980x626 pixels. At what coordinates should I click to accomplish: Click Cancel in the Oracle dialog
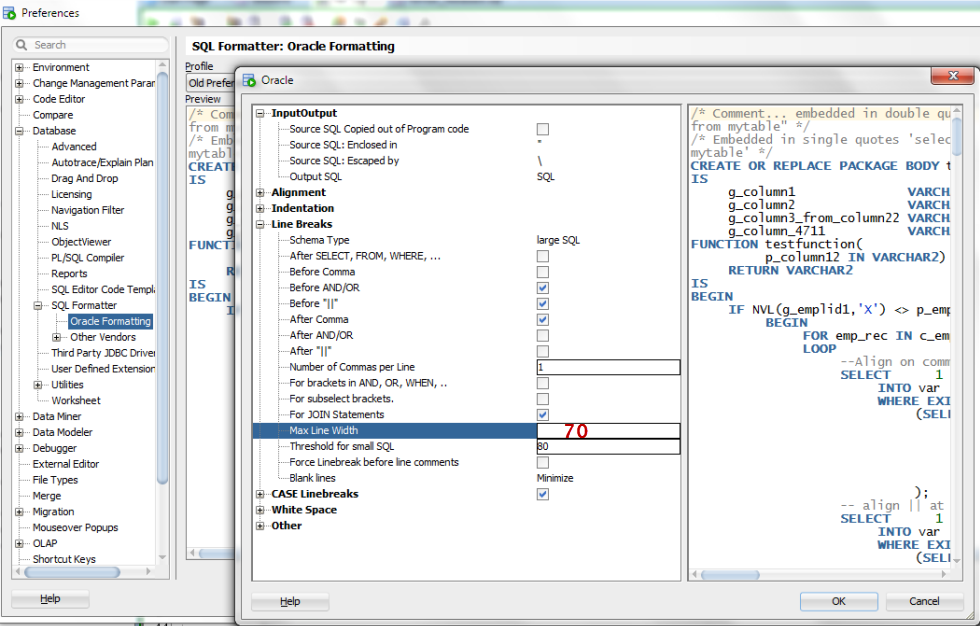(923, 601)
